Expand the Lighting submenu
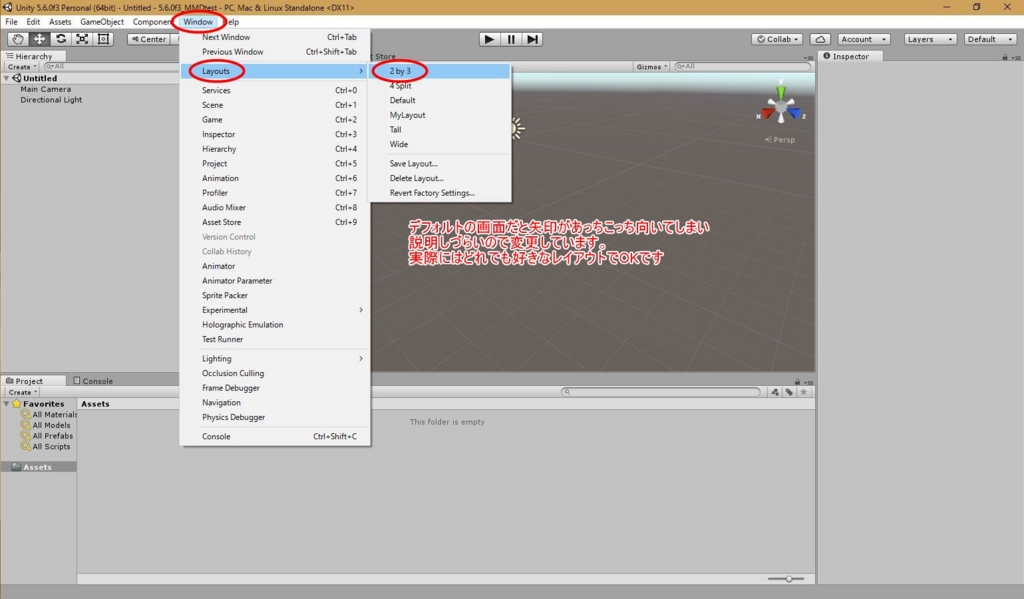 (275, 359)
